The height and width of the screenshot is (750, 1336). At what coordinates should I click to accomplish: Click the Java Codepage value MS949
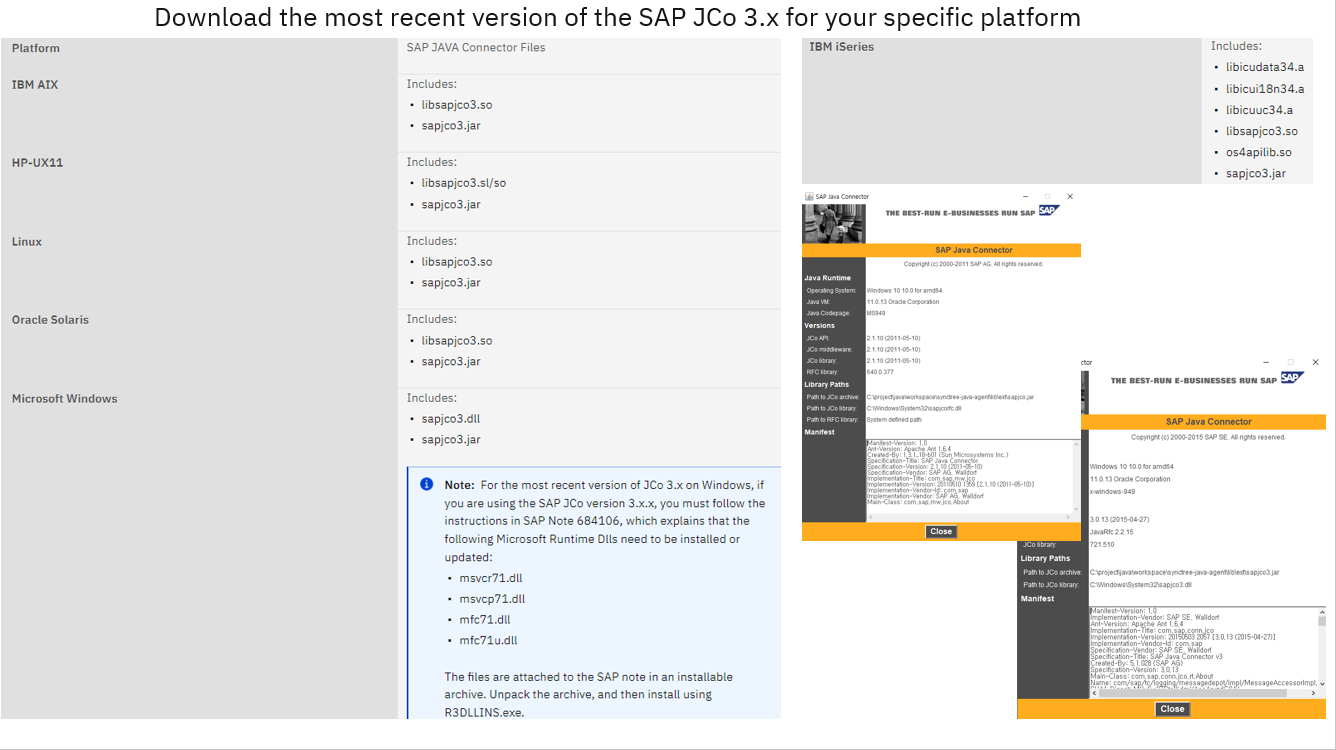(x=876, y=313)
